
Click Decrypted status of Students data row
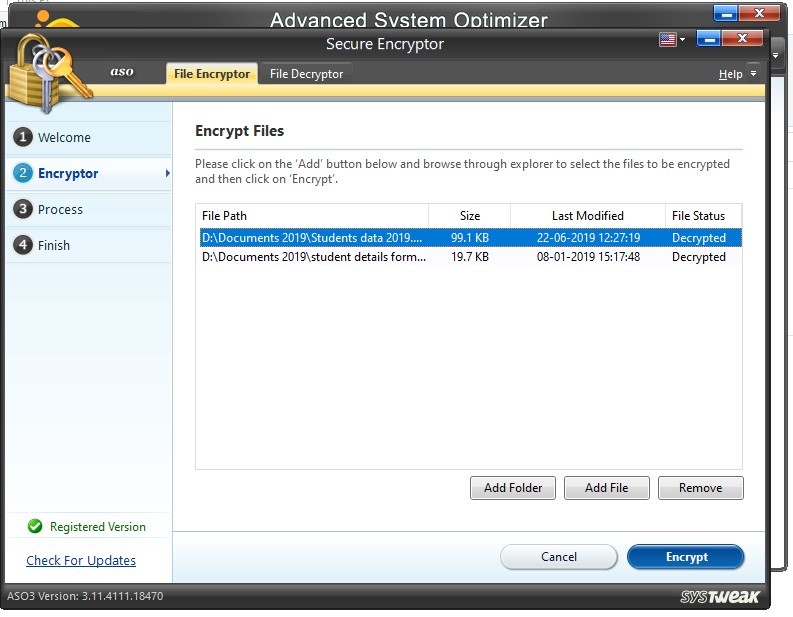pos(698,238)
